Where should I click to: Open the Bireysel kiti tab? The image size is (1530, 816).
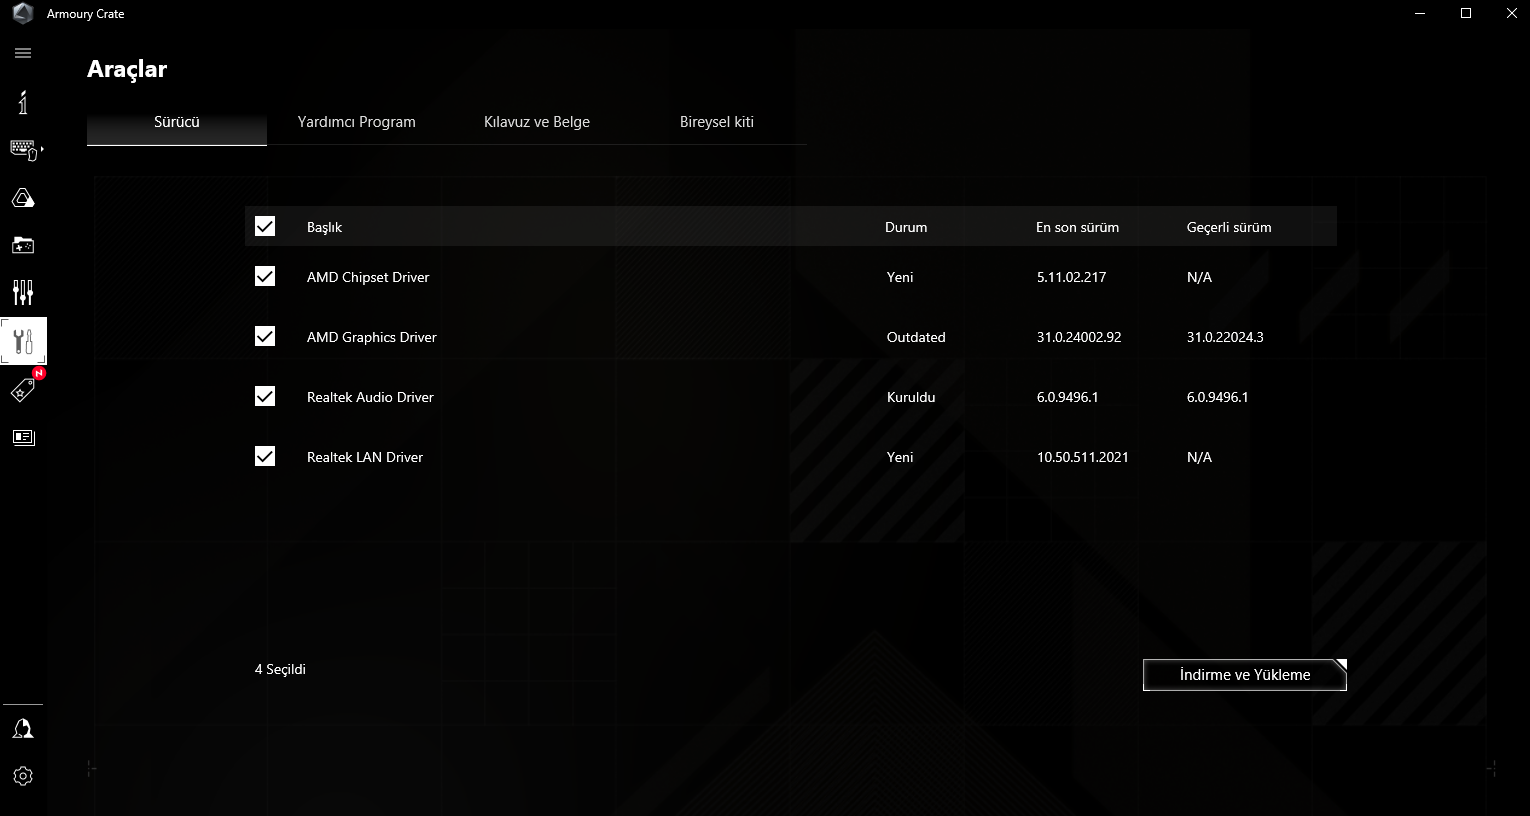pos(717,122)
